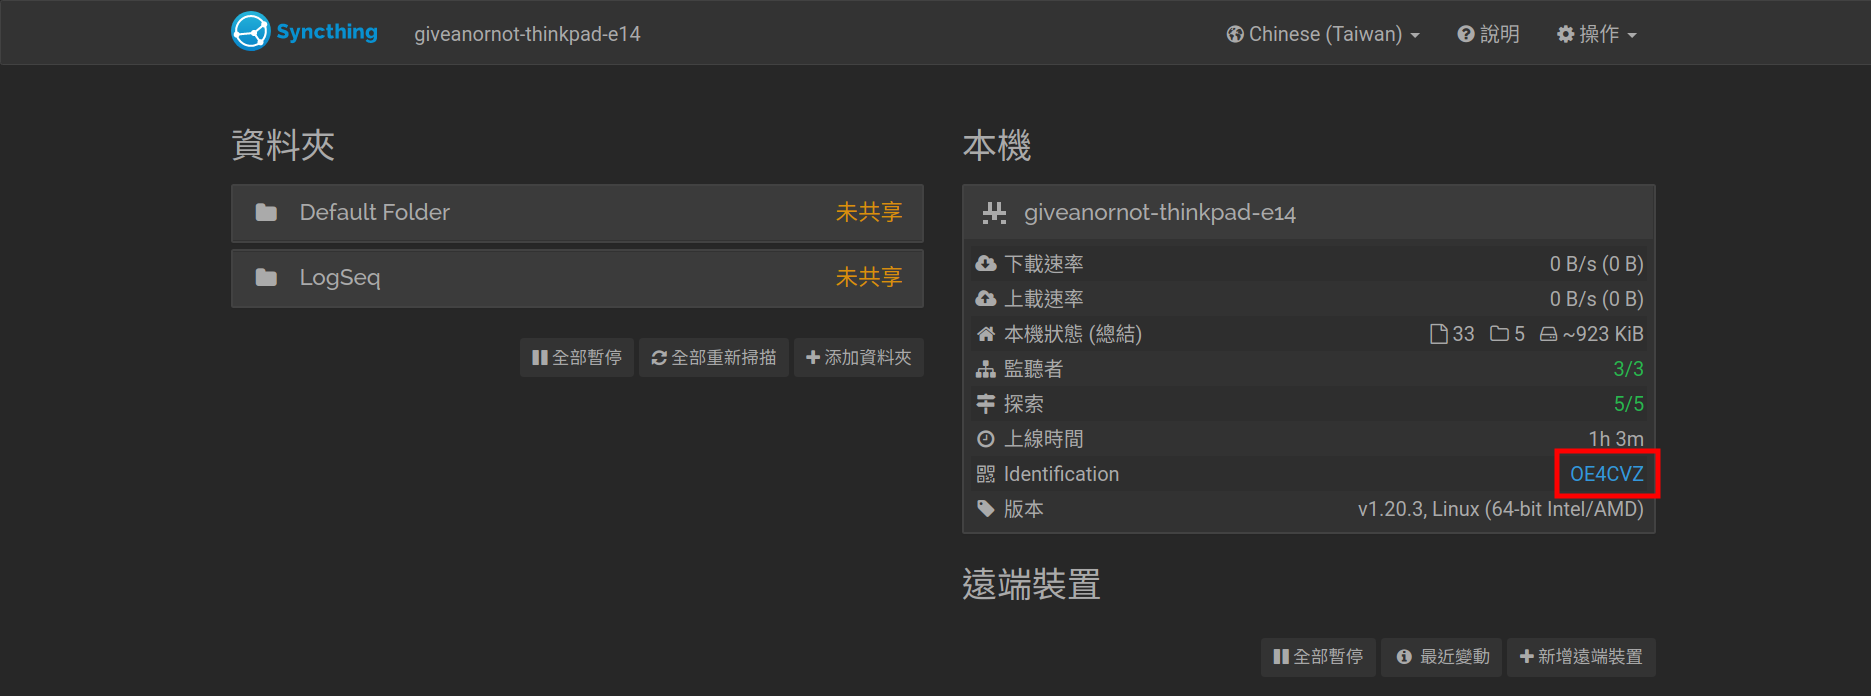Click the download rate cloud icon

point(986,264)
